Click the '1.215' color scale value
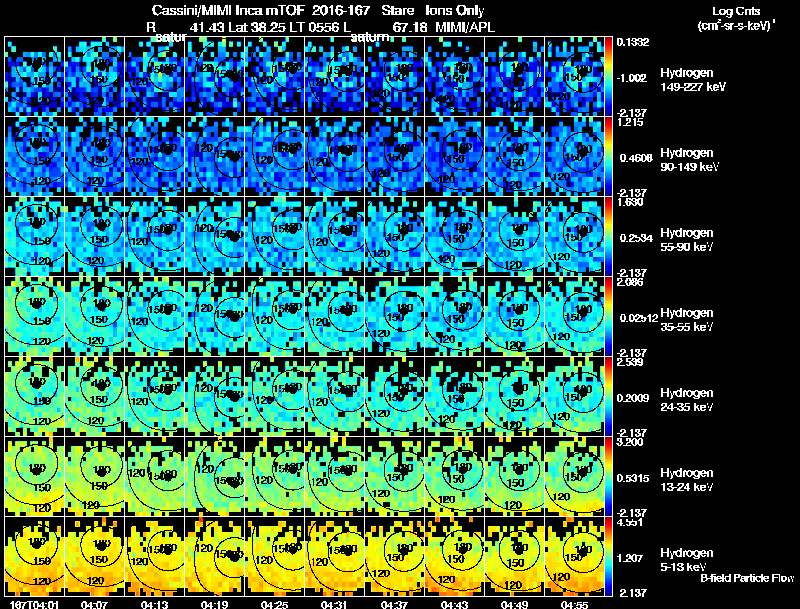 point(630,122)
